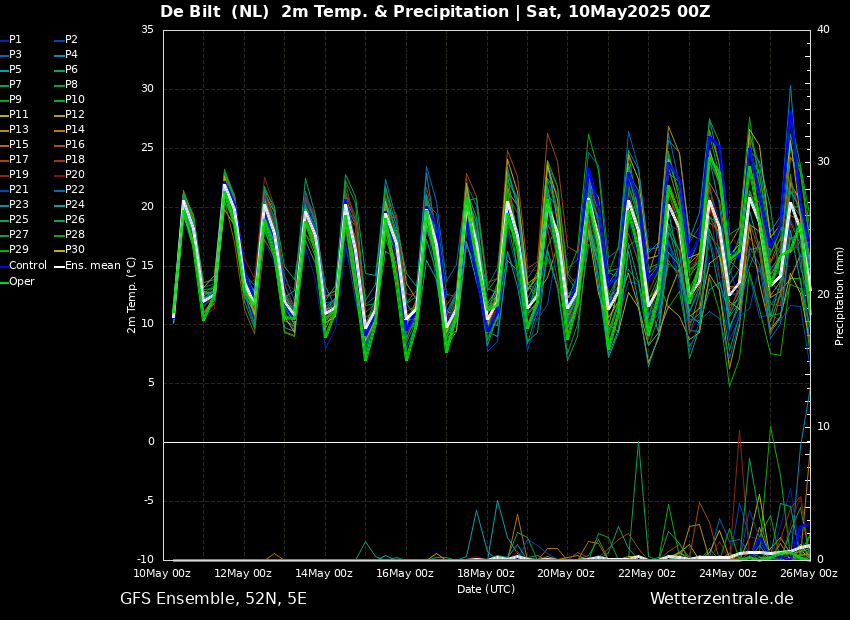Click P10 in the legend
The image size is (850, 620).
tap(69, 99)
